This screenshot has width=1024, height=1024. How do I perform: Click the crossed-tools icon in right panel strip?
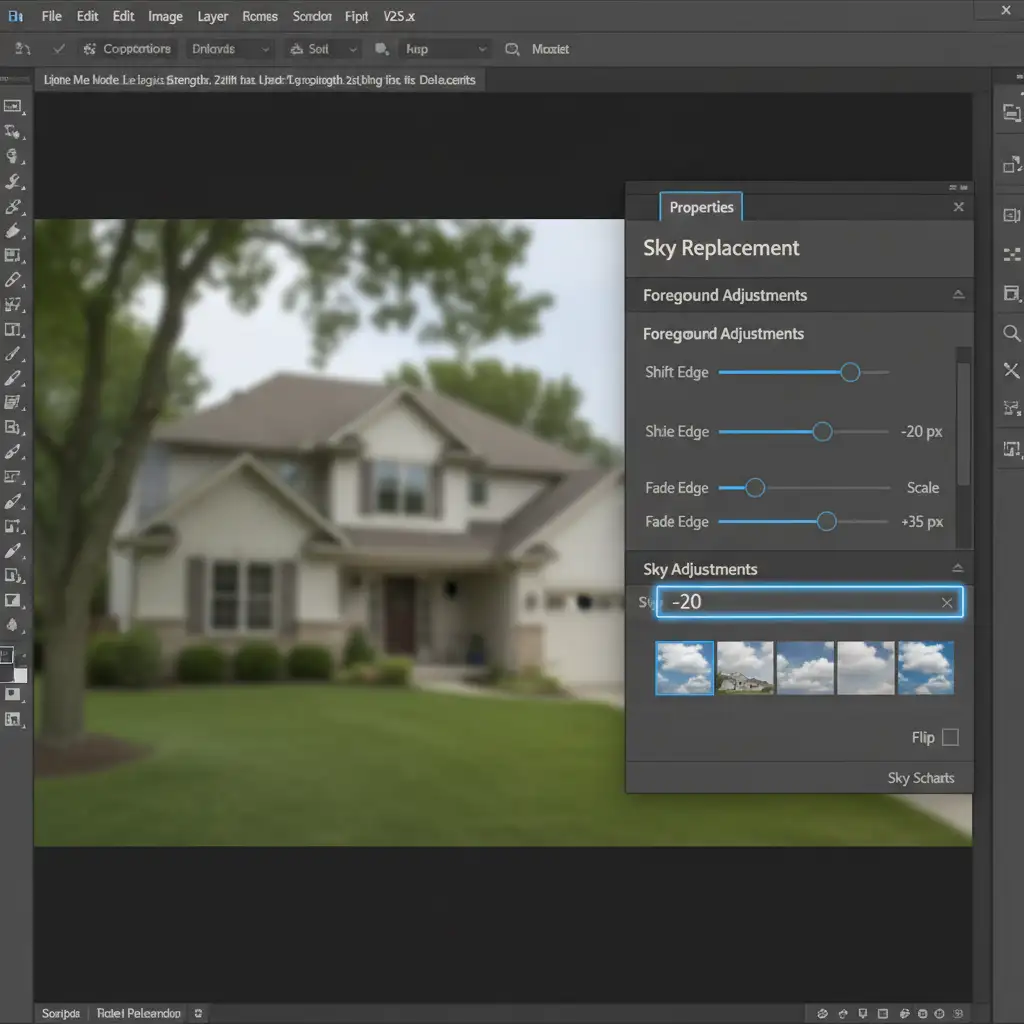1011,370
